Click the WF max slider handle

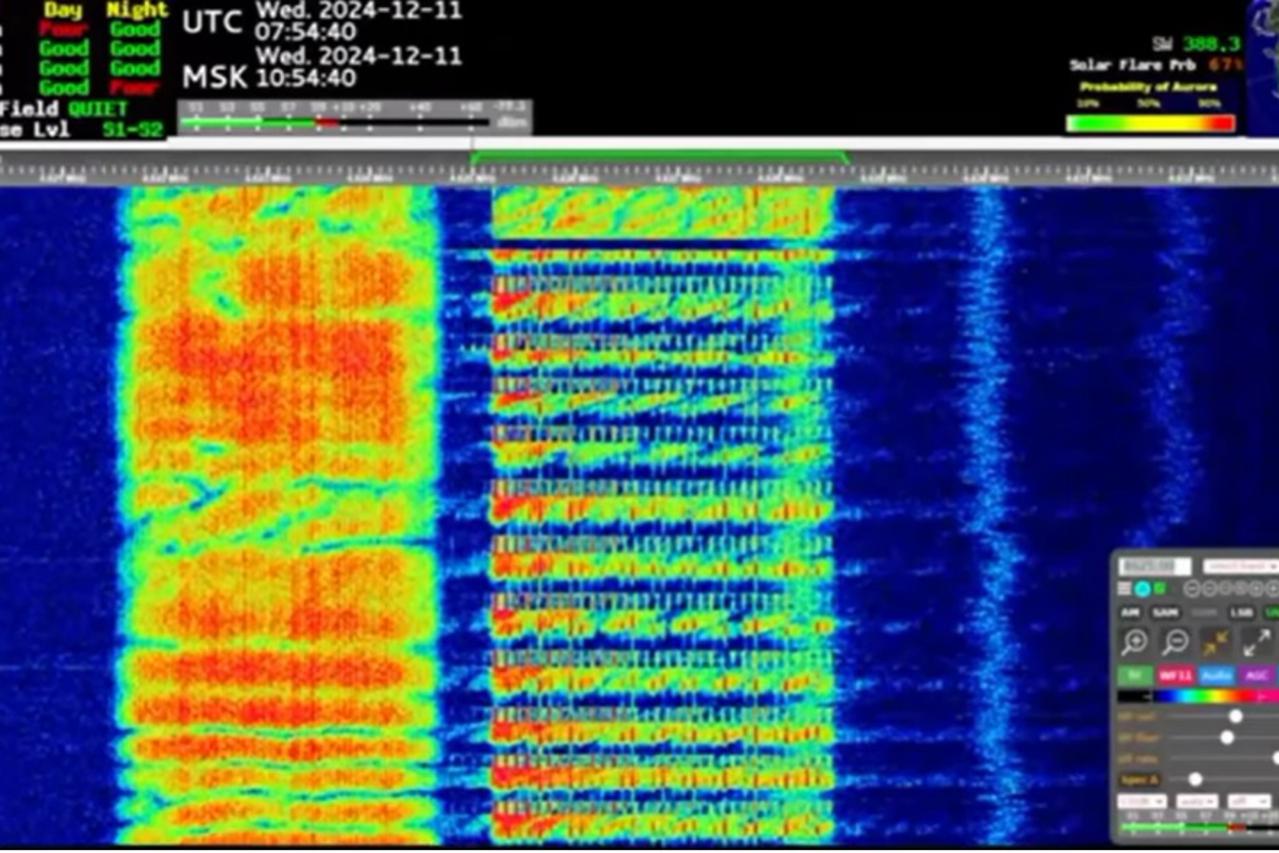(1236, 716)
